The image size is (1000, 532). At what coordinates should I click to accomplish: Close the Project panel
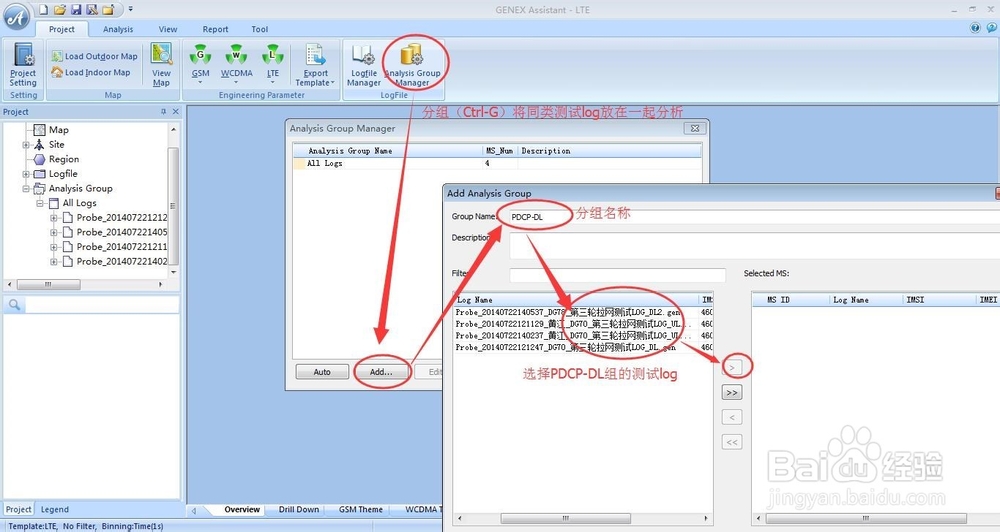(175, 112)
